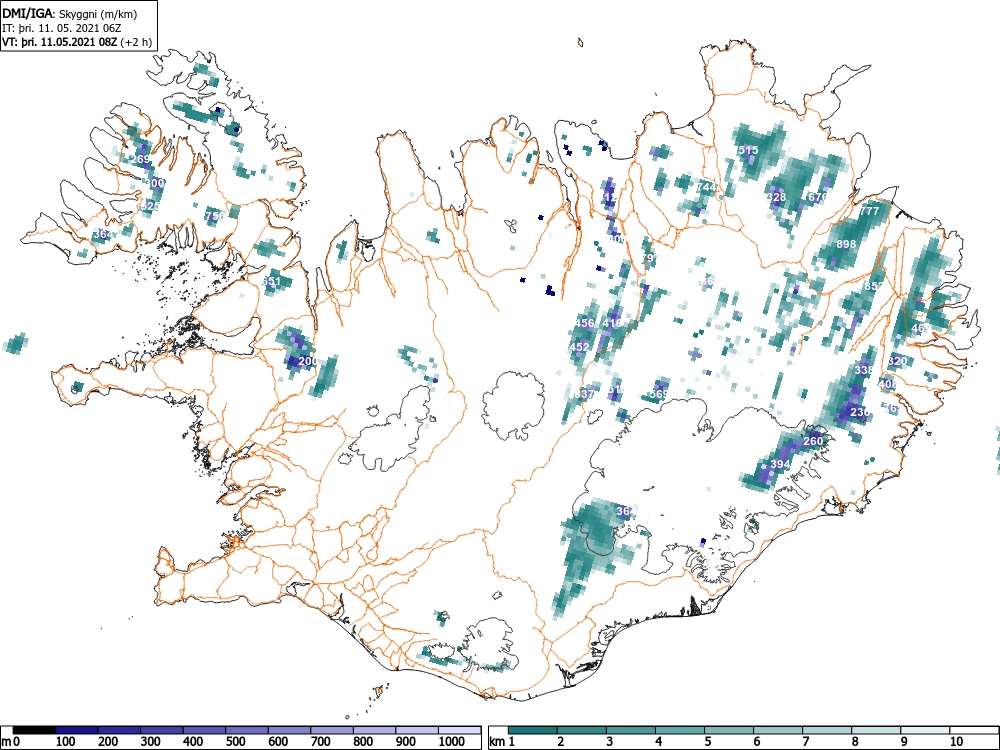Click the '320' map value label
1000x750 pixels.
[897, 361]
